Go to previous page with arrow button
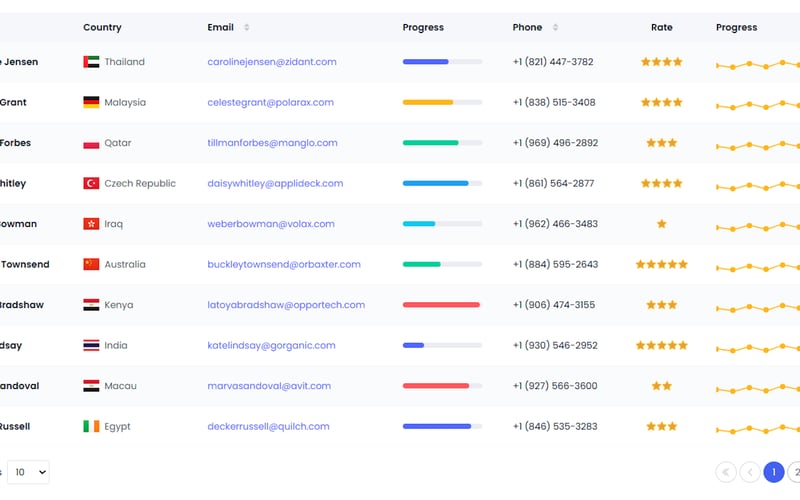Viewport: 800px width, 500px height. click(750, 472)
